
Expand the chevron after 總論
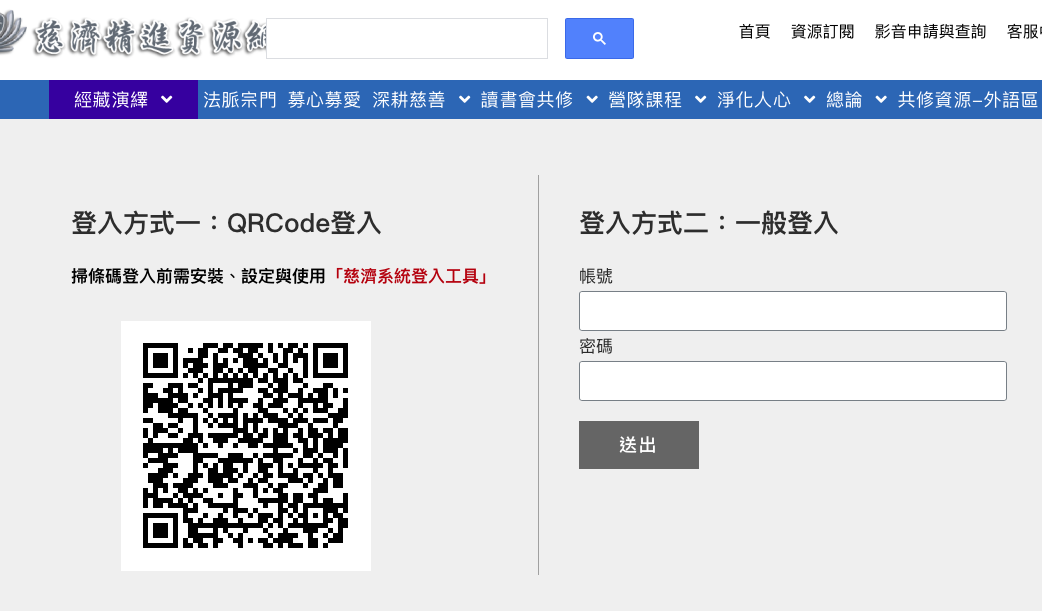[x=881, y=100]
